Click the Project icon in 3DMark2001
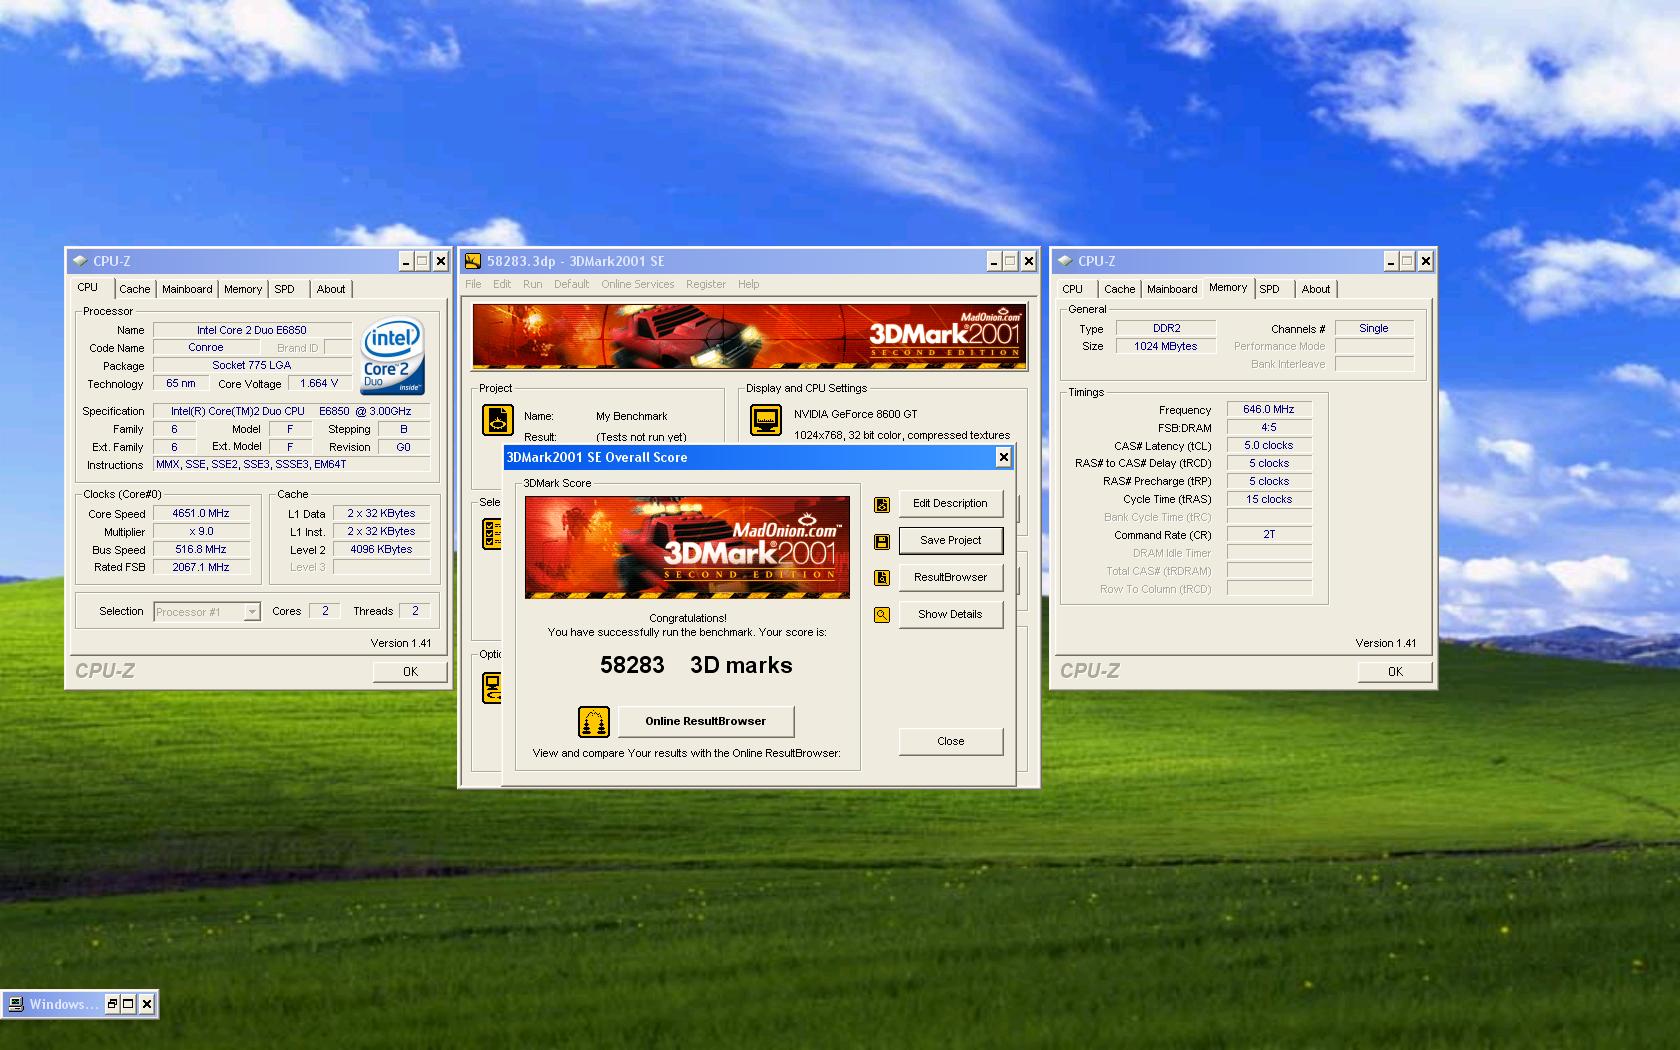Screen dimensions: 1680x1050 pyautogui.click(x=498, y=420)
